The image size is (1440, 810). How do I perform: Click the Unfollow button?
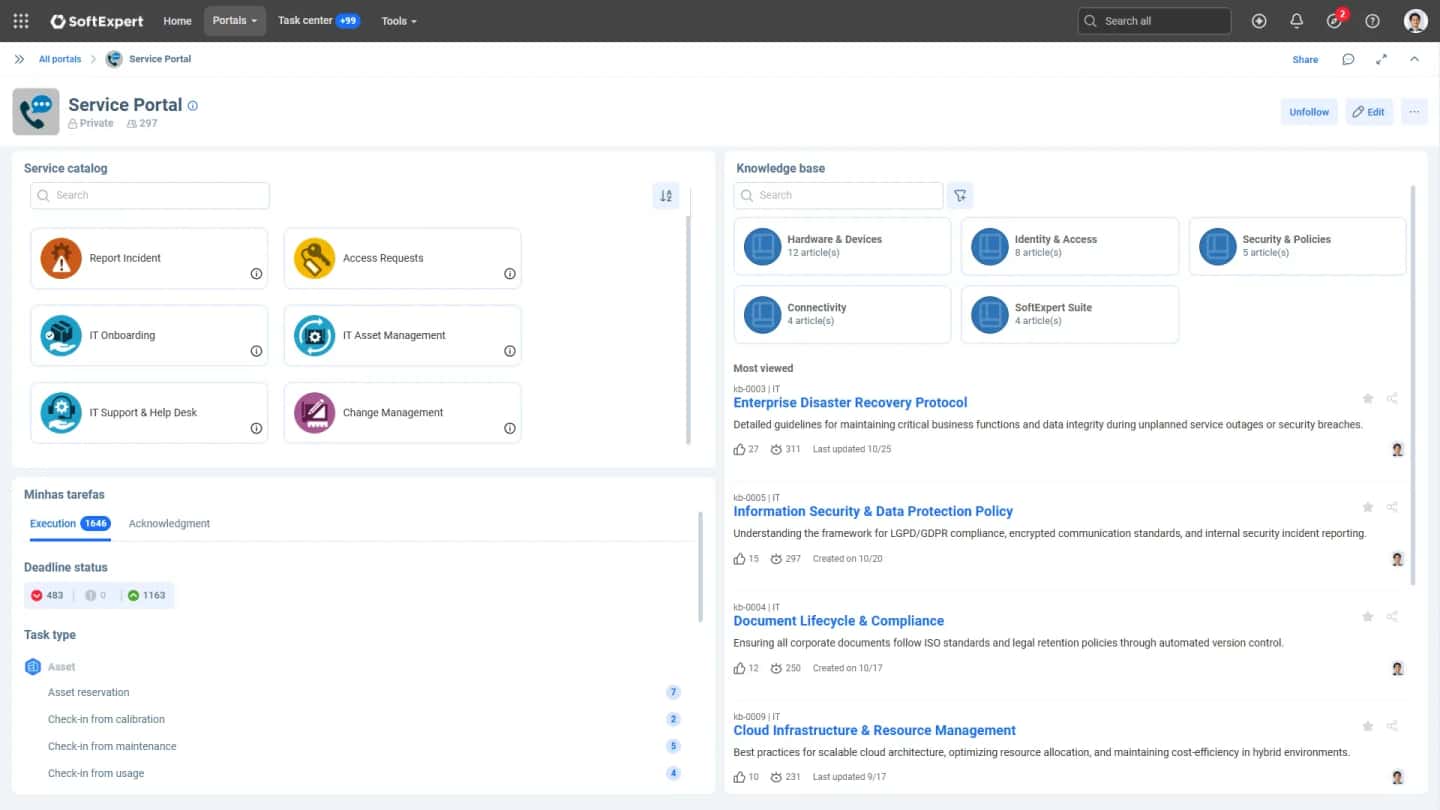pos(1309,112)
